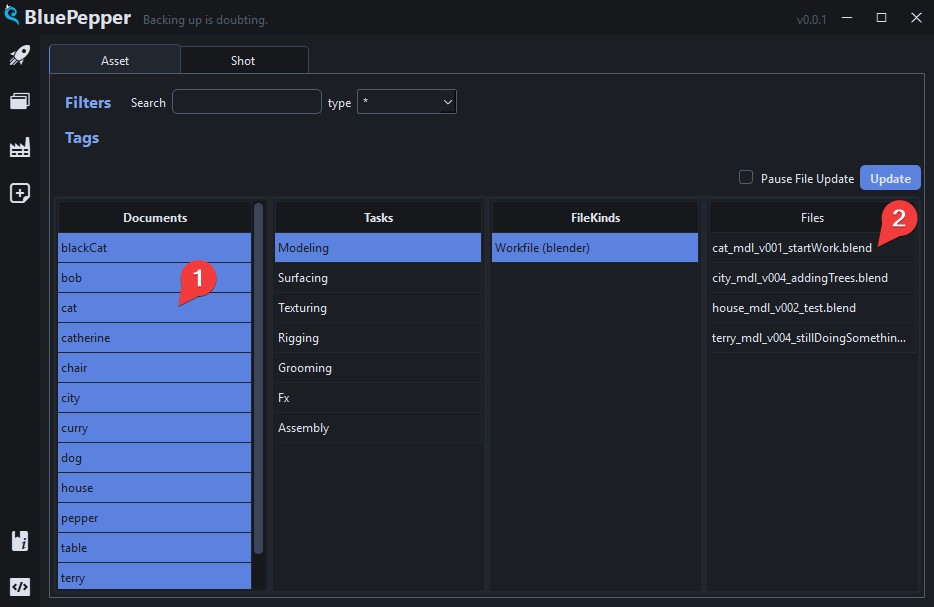Enable Pause File Update checkbox
This screenshot has height=607, width=934.
pyautogui.click(x=745, y=177)
